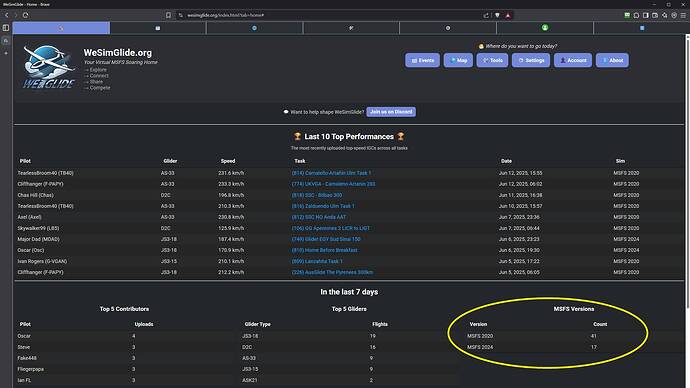Open the Brave Rewards triangle icon
Image resolution: width=690 pixels, height=388 pixels.
[x=508, y=15]
